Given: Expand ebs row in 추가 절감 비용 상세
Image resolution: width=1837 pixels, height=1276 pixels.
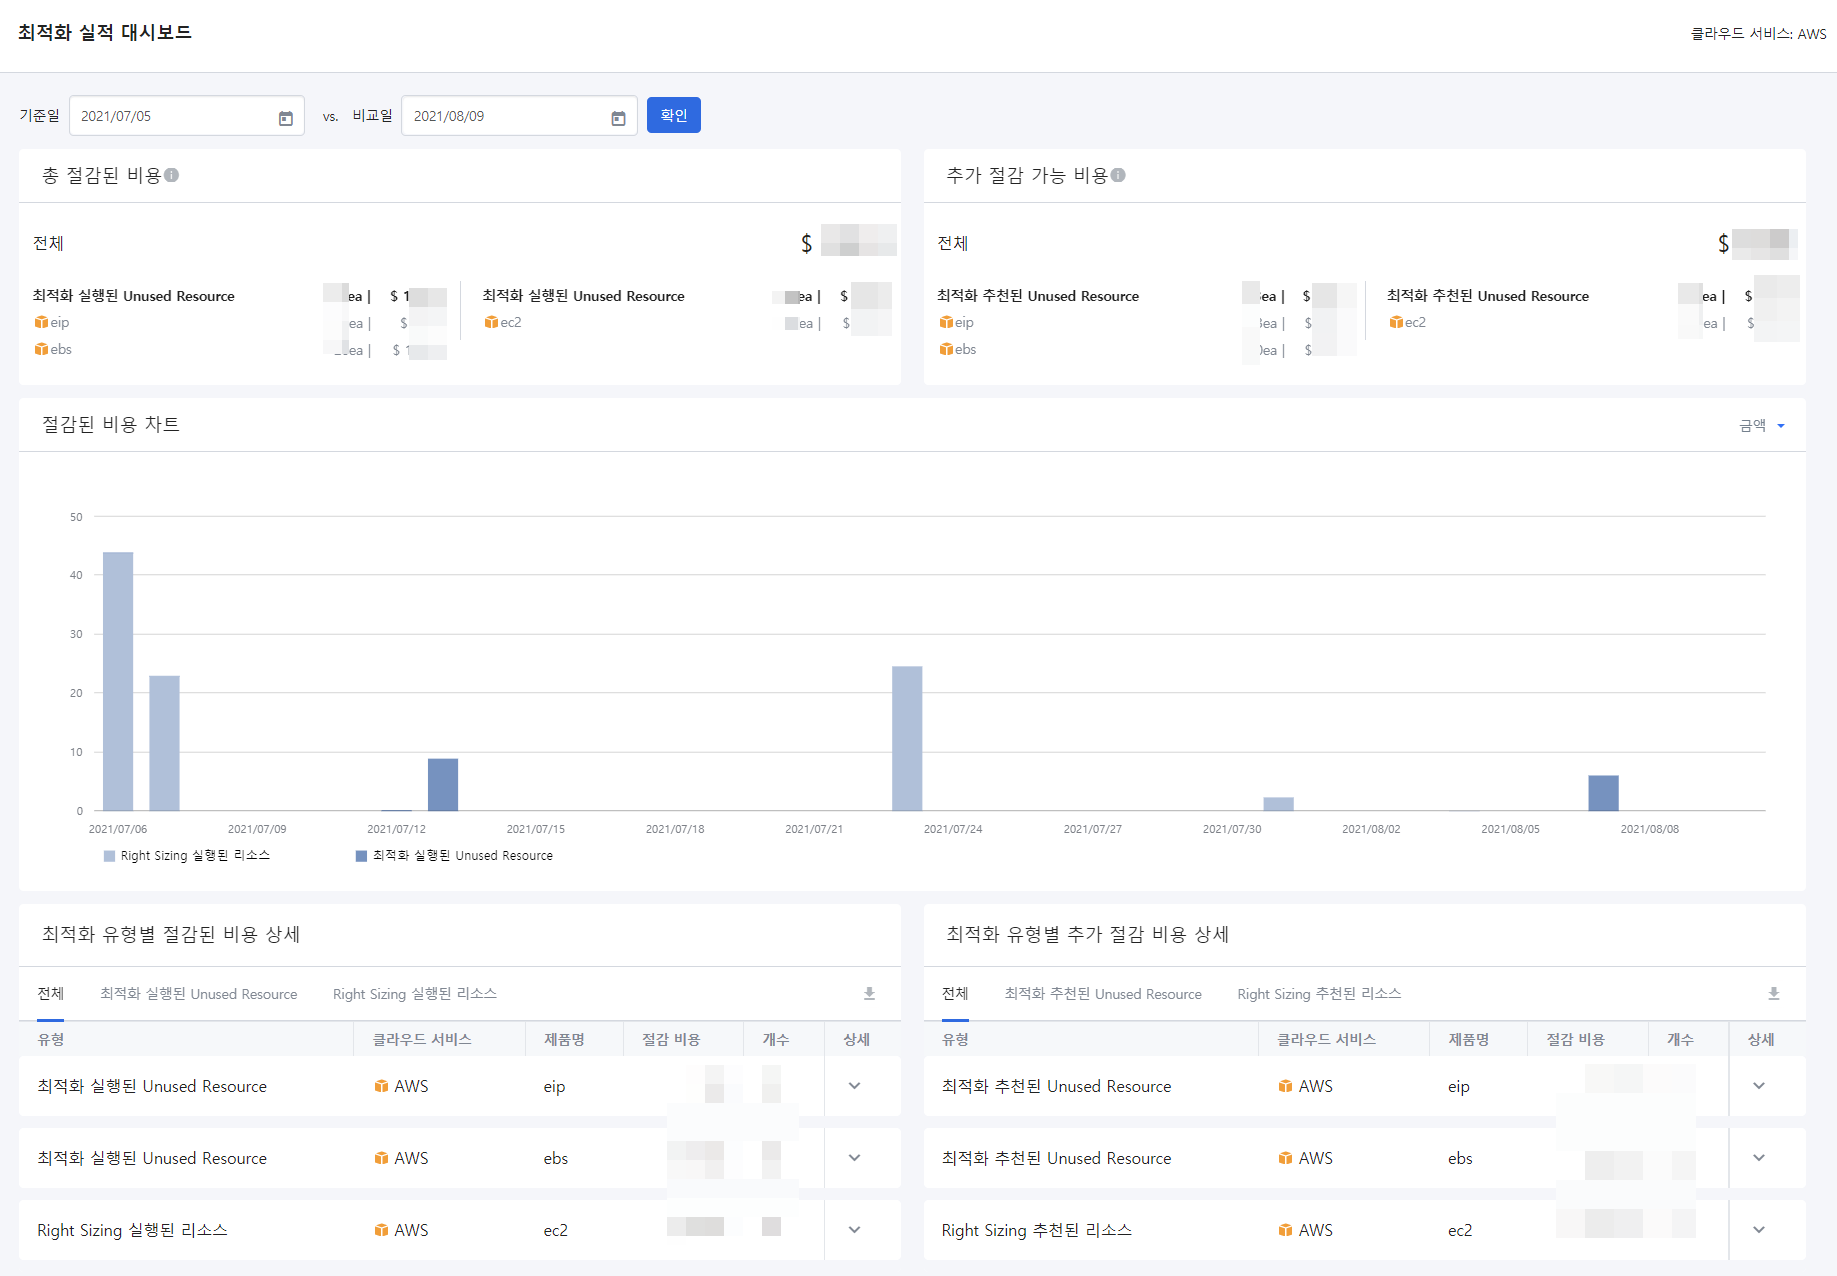Looking at the screenshot, I should pos(1758,1158).
